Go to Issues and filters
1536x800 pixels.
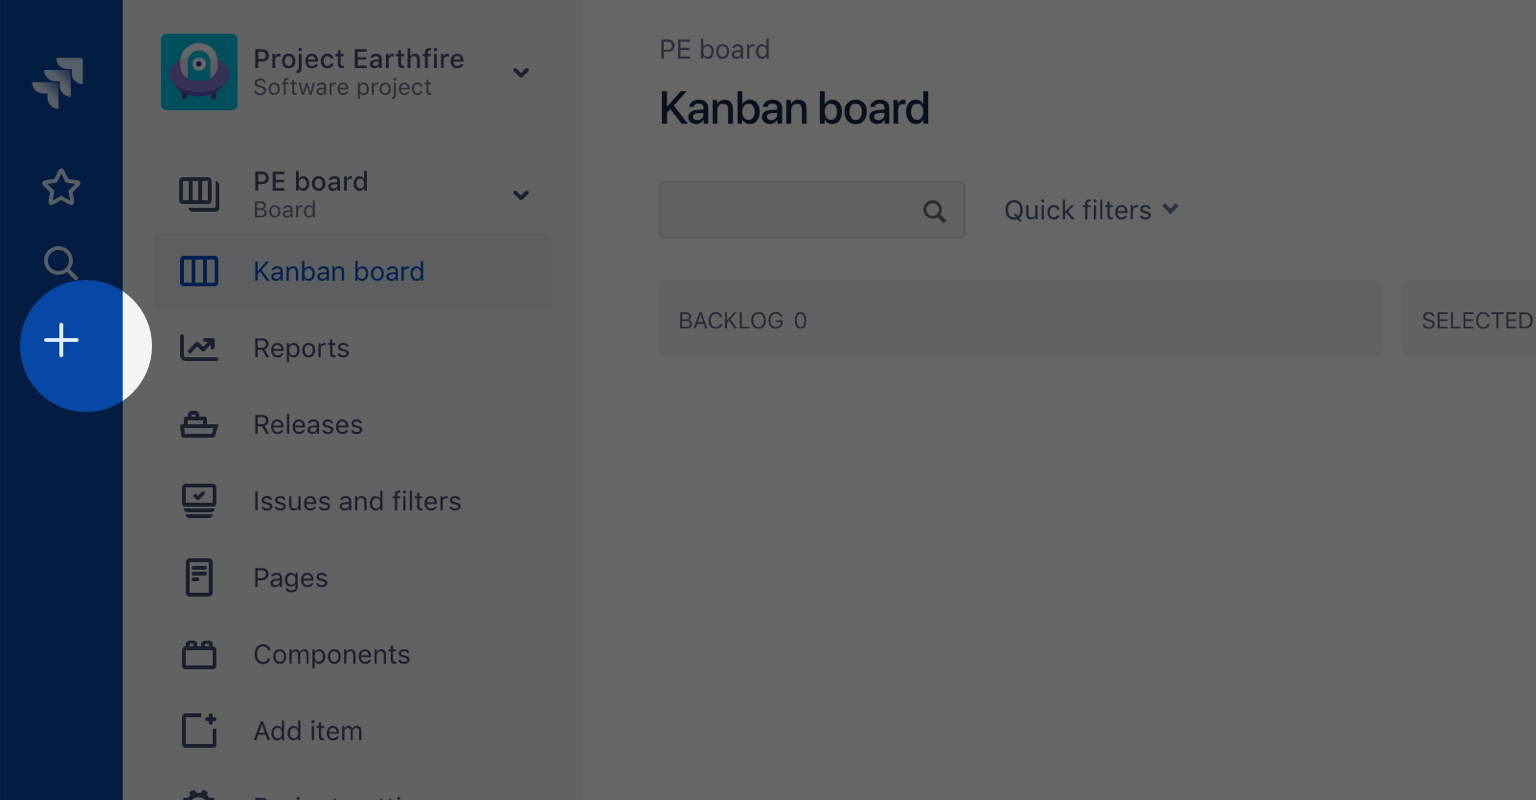click(x=357, y=501)
